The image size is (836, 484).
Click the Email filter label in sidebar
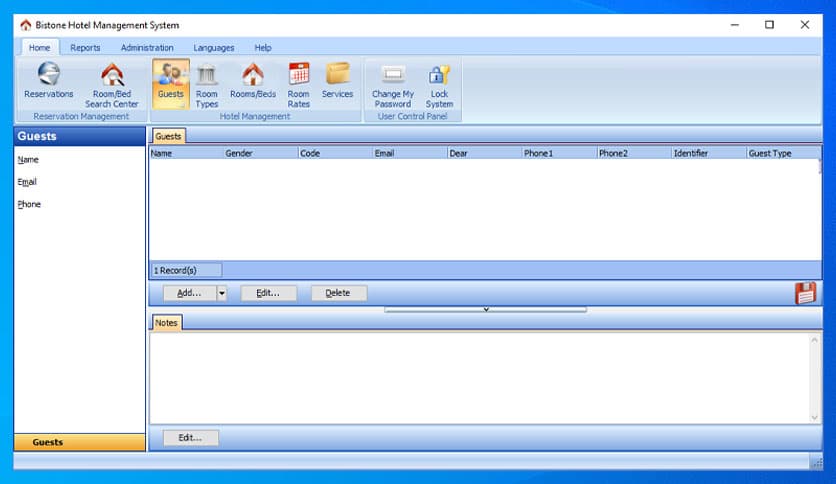[x=27, y=182]
